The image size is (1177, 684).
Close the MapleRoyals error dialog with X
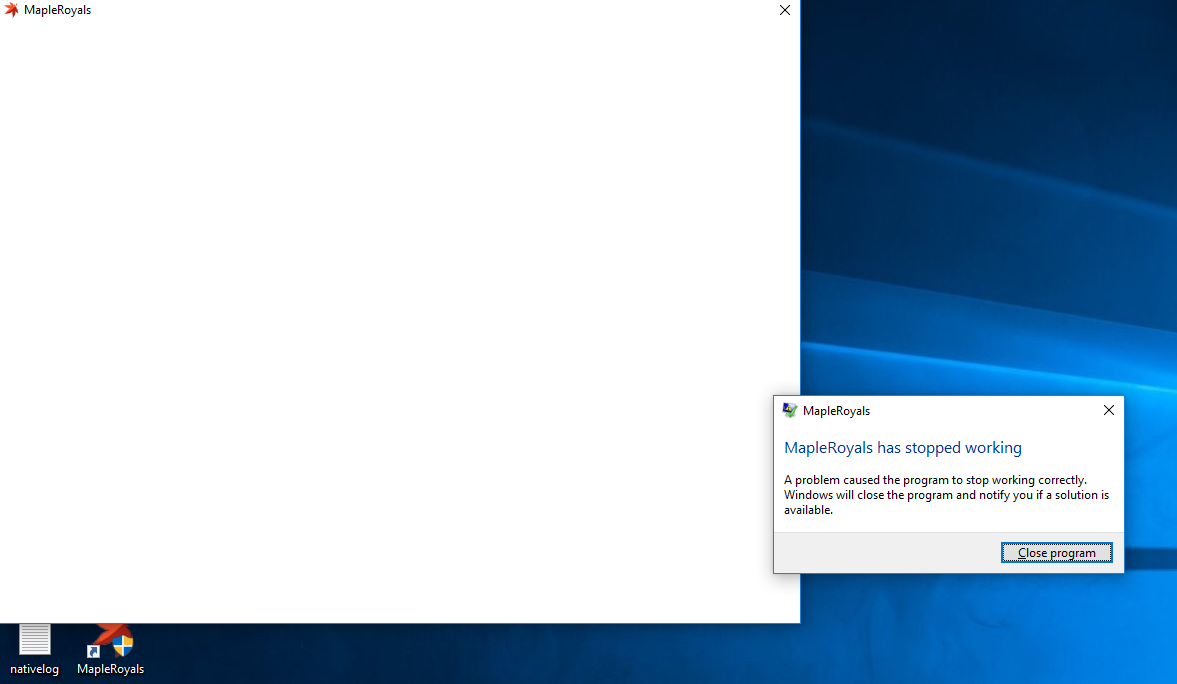1109,410
